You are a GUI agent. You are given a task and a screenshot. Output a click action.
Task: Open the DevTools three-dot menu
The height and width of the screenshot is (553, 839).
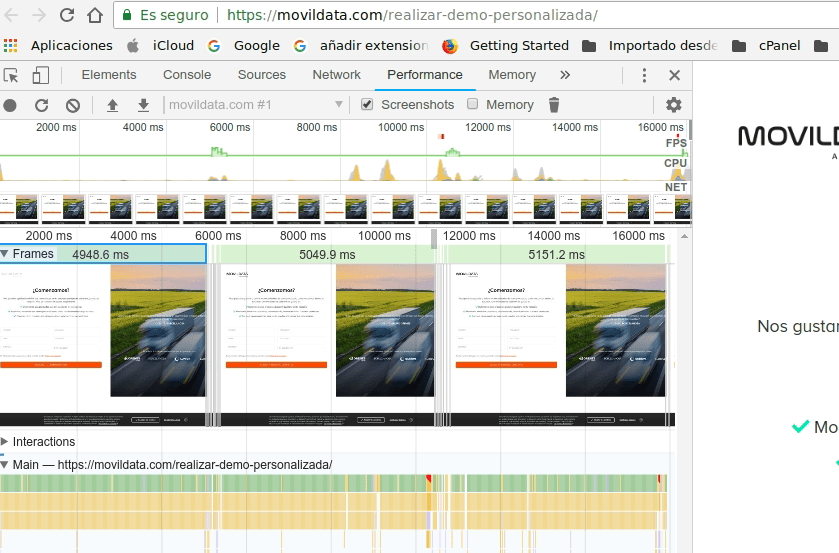[x=644, y=75]
